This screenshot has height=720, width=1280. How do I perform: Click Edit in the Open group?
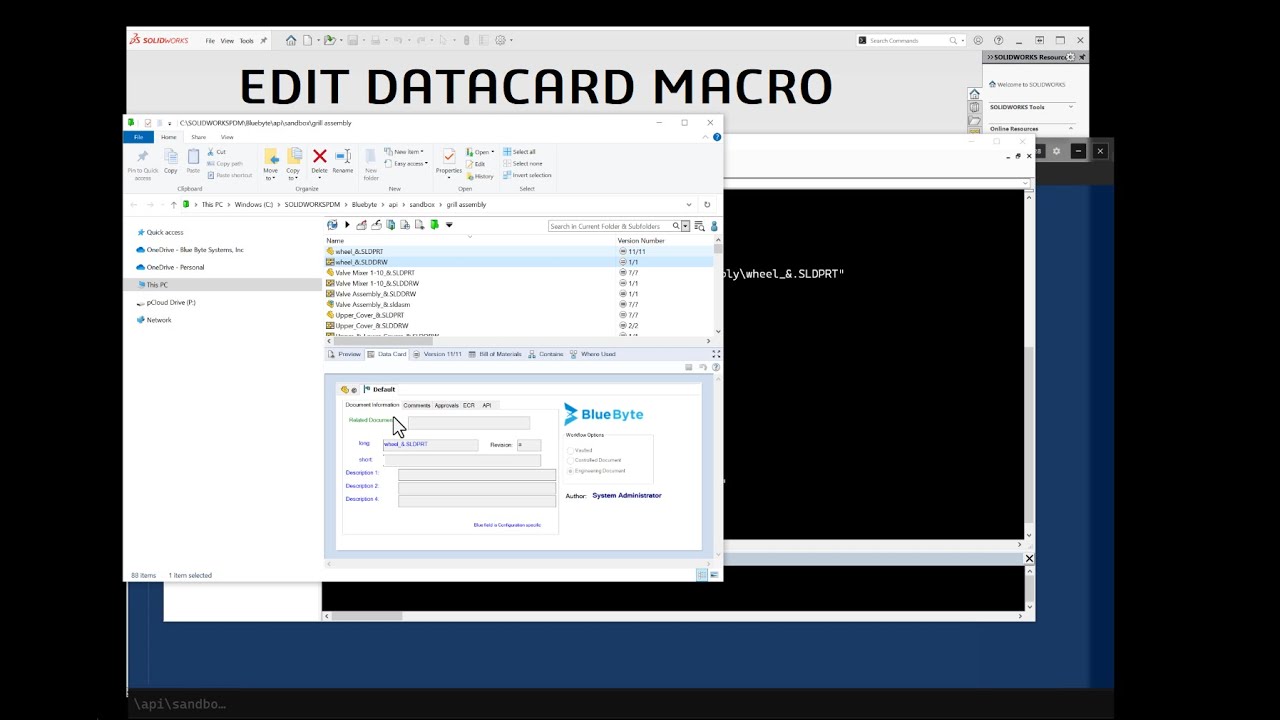click(x=476, y=164)
